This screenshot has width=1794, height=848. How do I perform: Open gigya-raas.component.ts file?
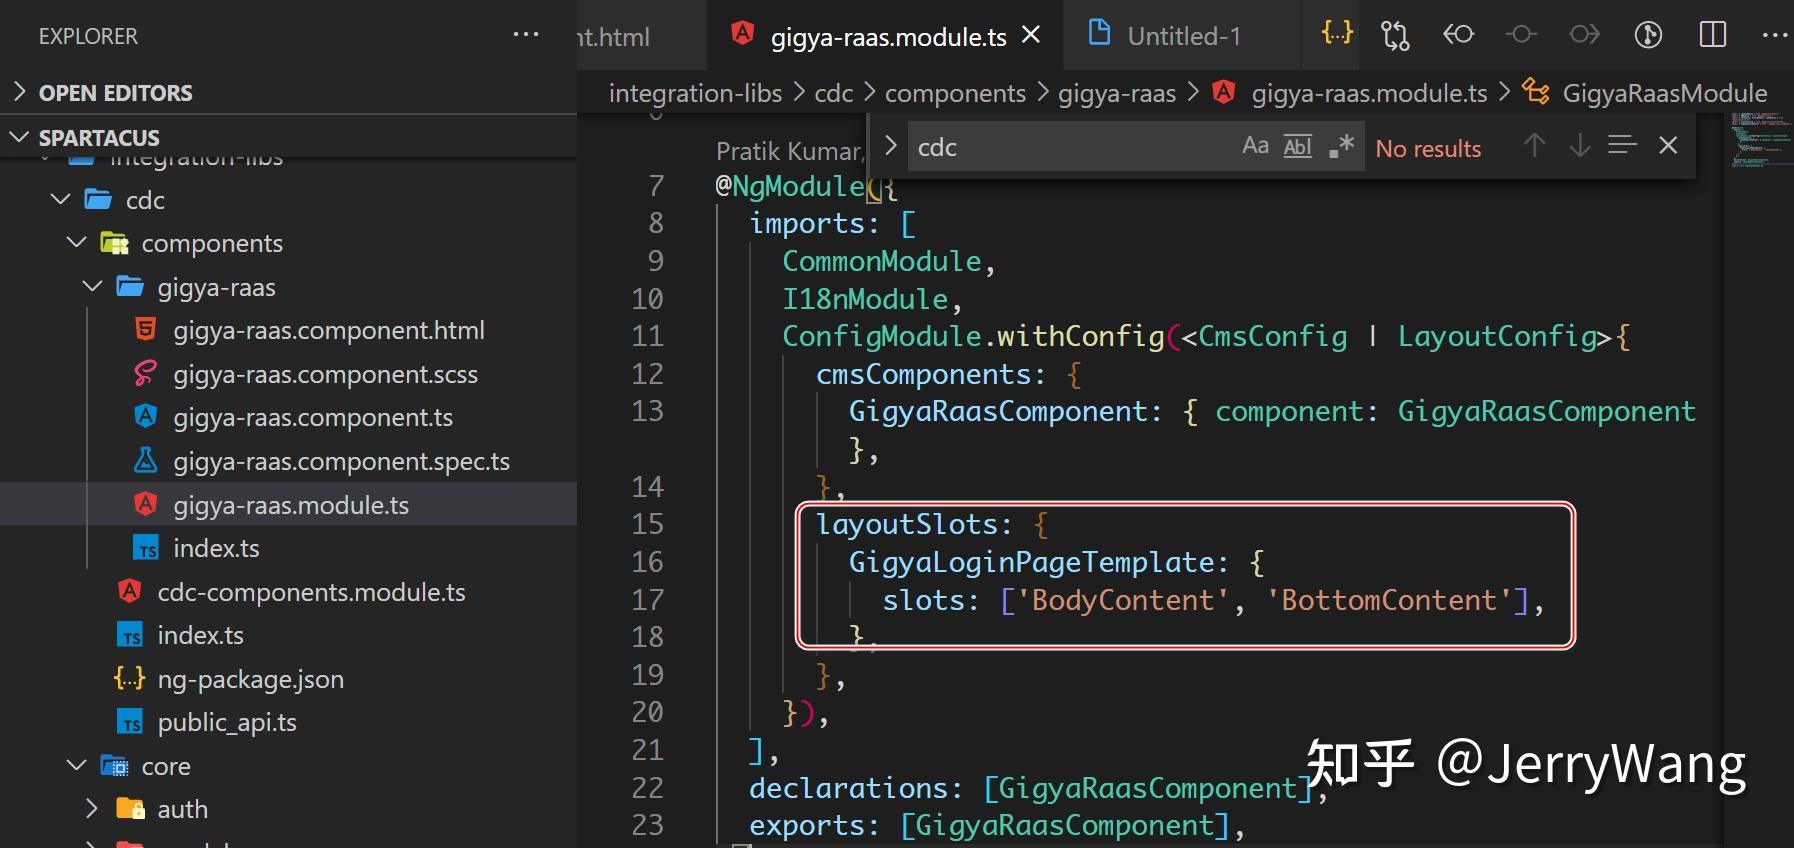click(312, 417)
